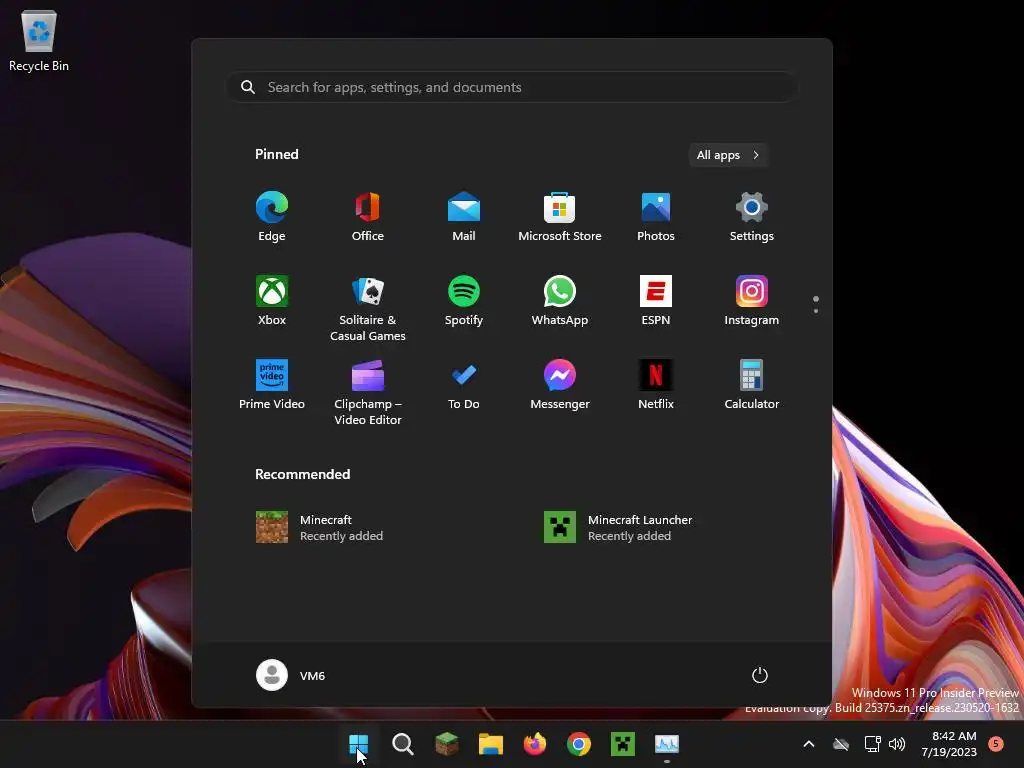
Task: Open Clipchamp Video Editor
Action: pyautogui.click(x=368, y=393)
